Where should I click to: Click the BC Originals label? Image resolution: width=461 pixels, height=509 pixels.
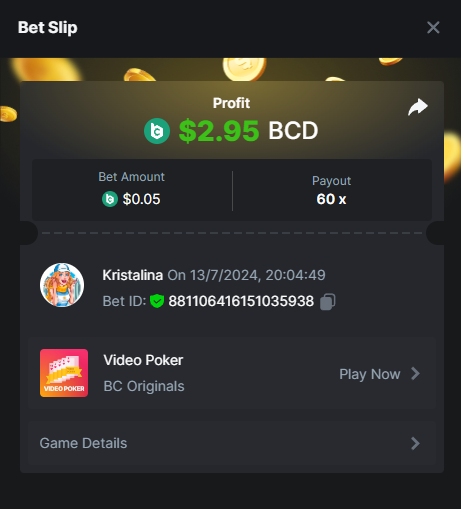[x=144, y=386]
